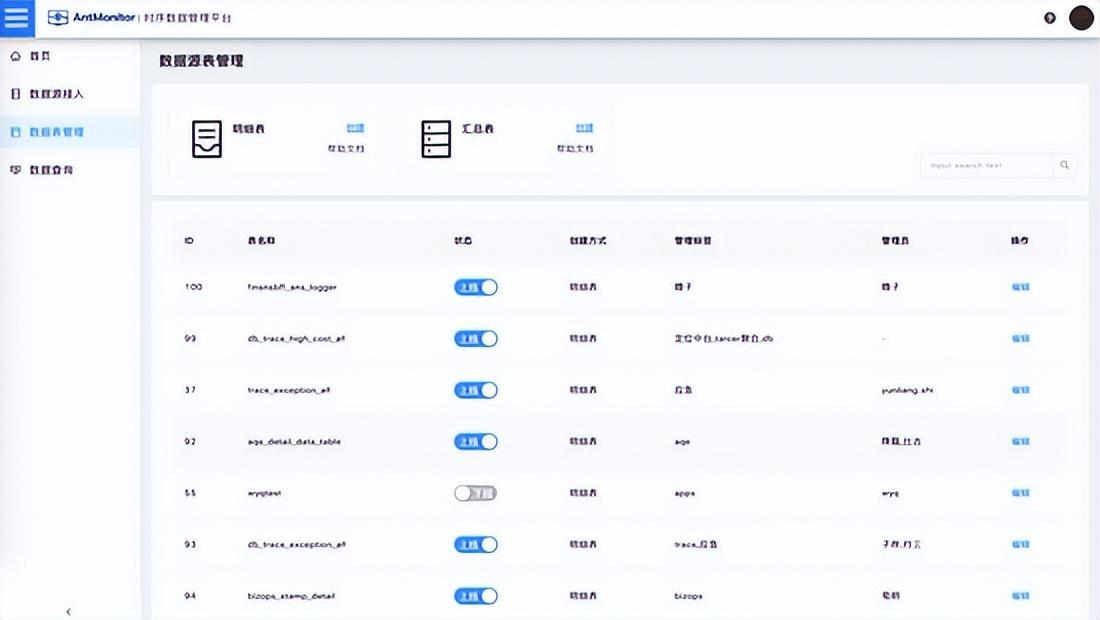Click the blue link beside the server-rack card
Image resolution: width=1100 pixels, height=620 pixels.
point(584,128)
